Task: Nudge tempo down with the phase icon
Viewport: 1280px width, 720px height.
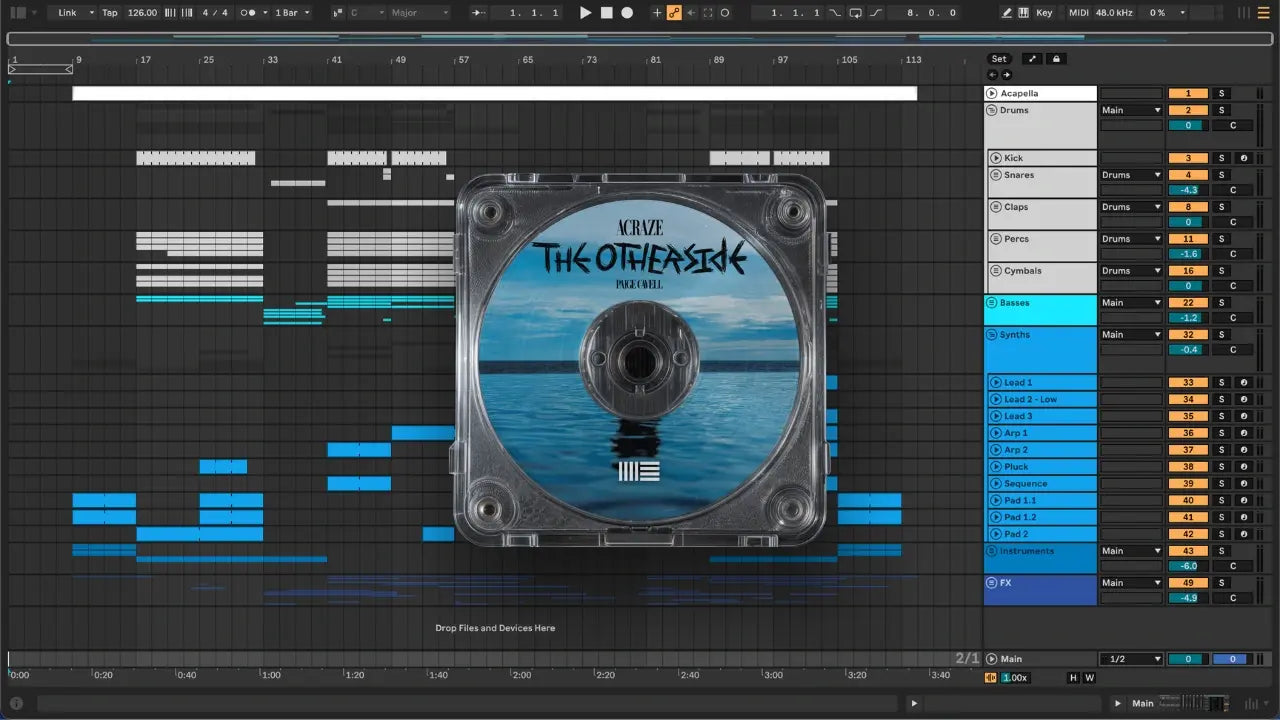Action: [x=170, y=13]
